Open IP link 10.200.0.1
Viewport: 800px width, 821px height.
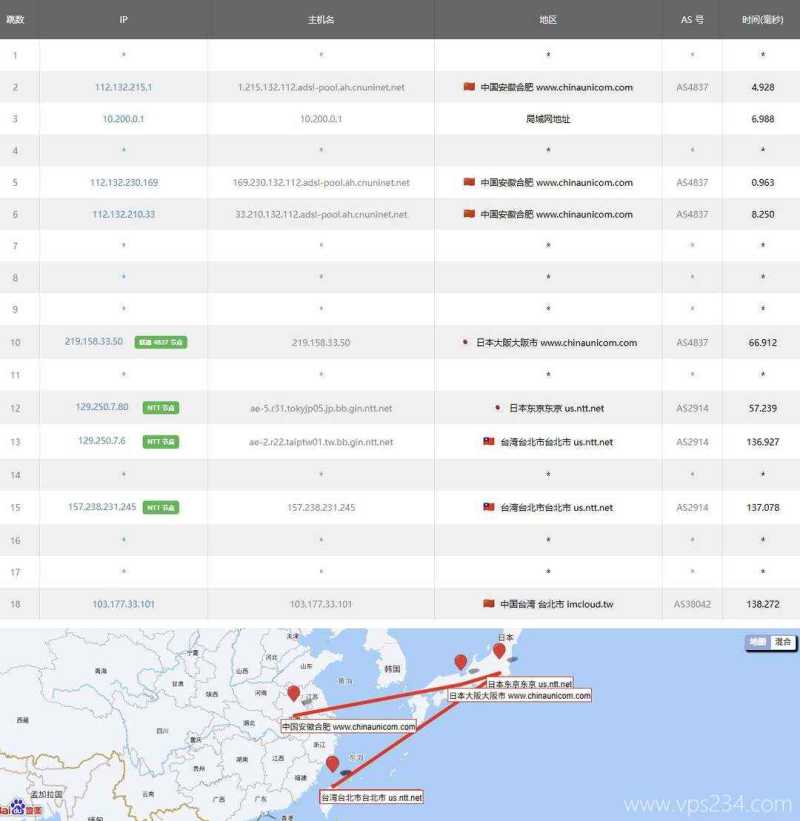(x=123, y=119)
